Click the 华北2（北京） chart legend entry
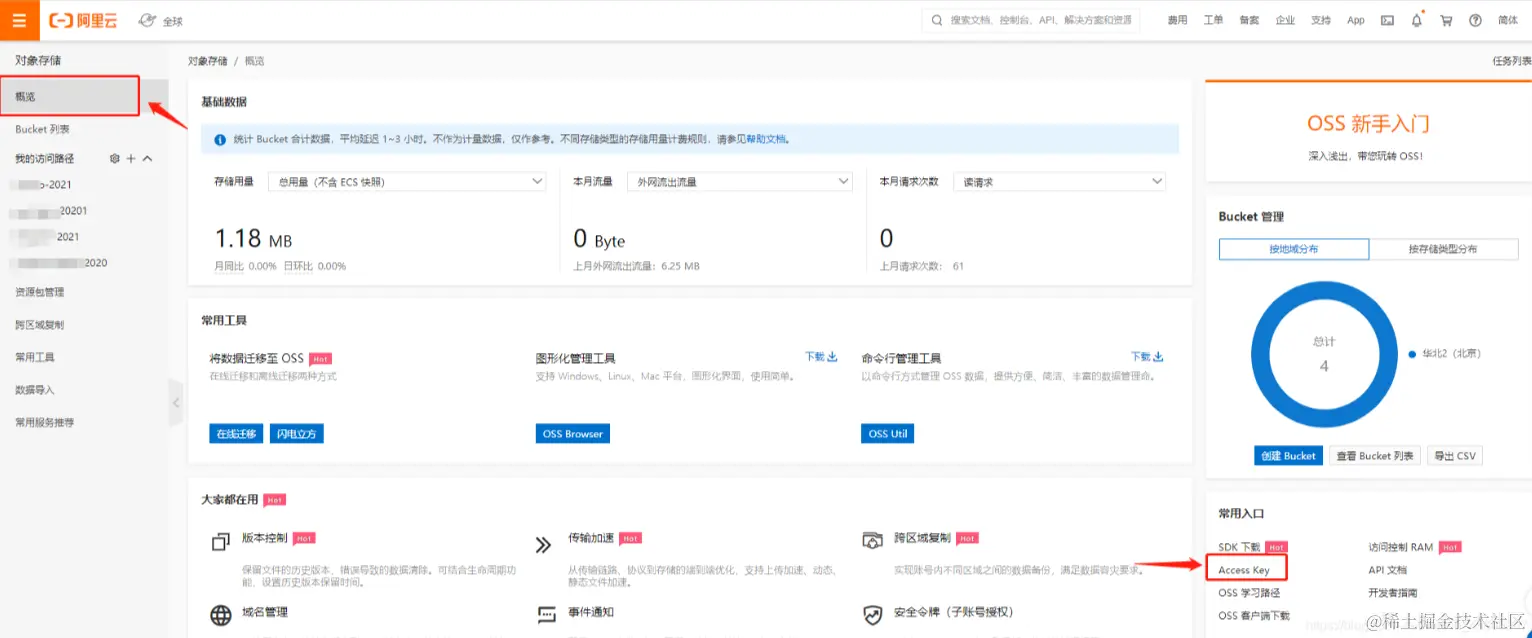This screenshot has height=638, width=1532. 1445,354
